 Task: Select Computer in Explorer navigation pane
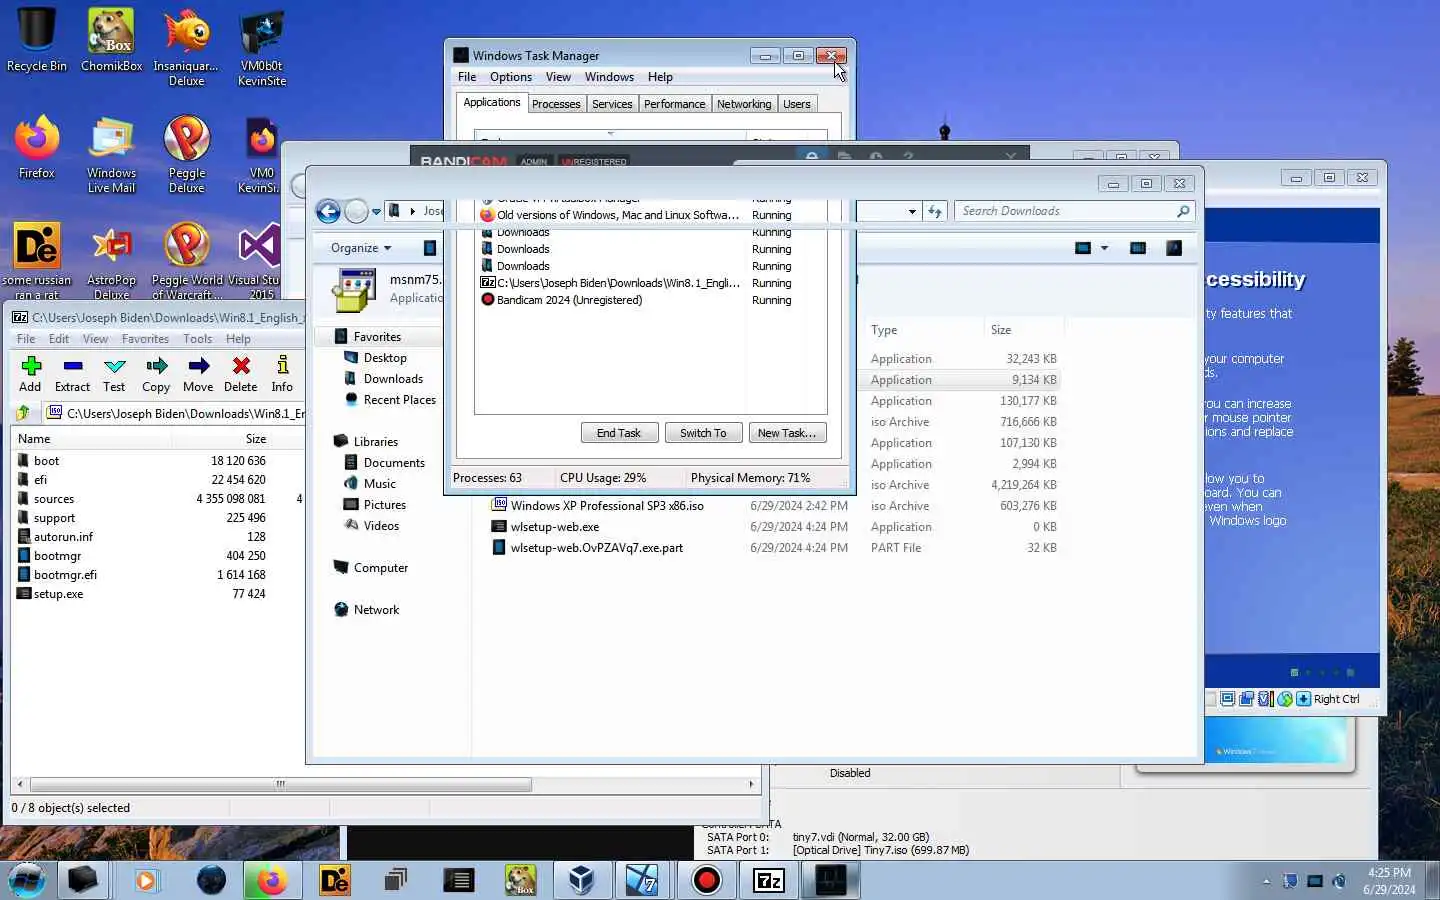[x=380, y=568]
